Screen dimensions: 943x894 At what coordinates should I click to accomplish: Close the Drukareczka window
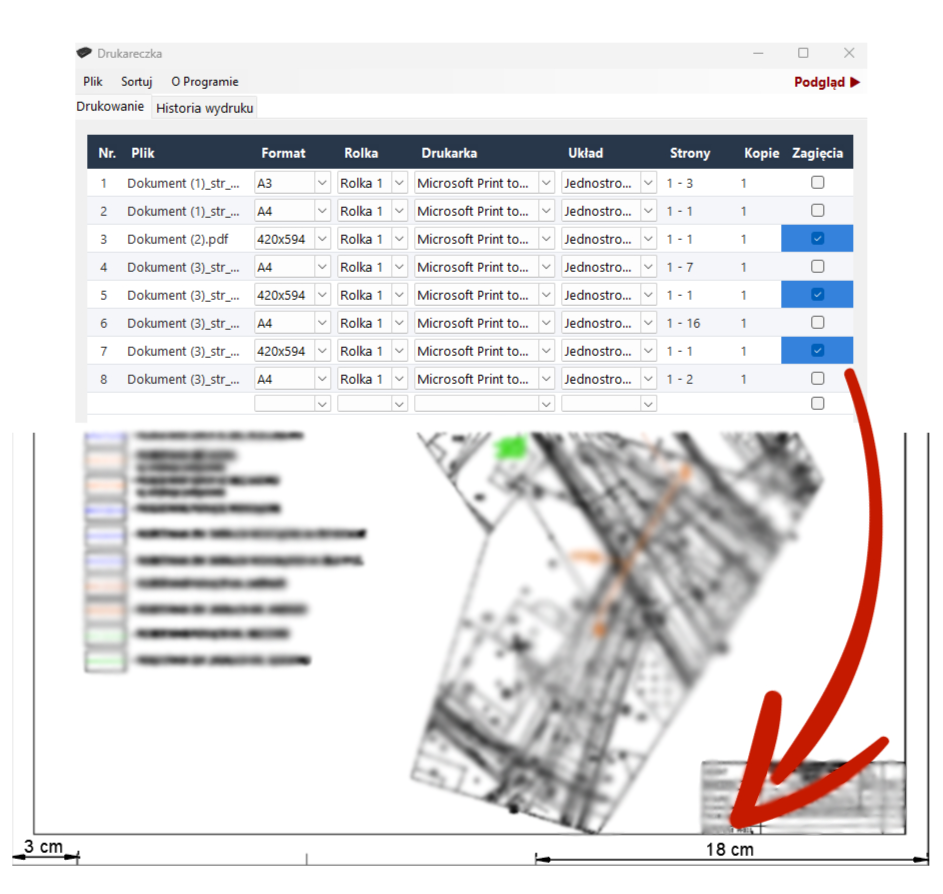click(849, 53)
